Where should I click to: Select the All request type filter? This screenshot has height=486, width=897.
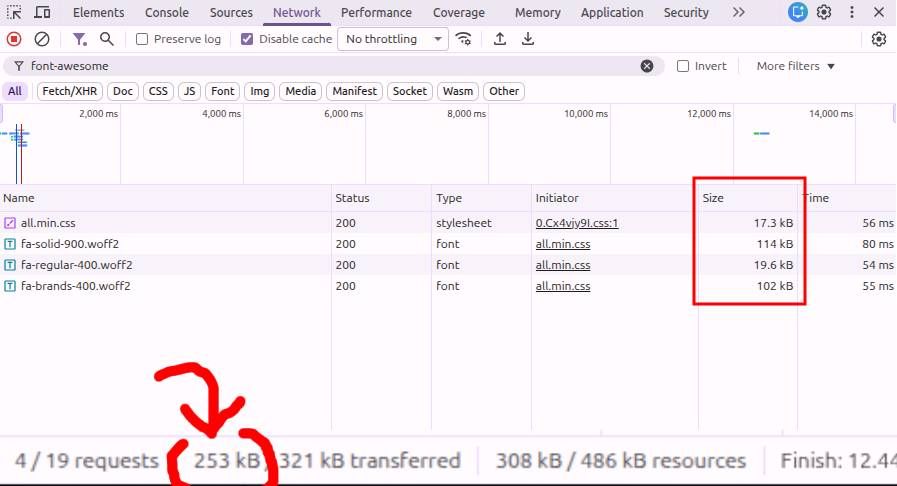(x=15, y=91)
